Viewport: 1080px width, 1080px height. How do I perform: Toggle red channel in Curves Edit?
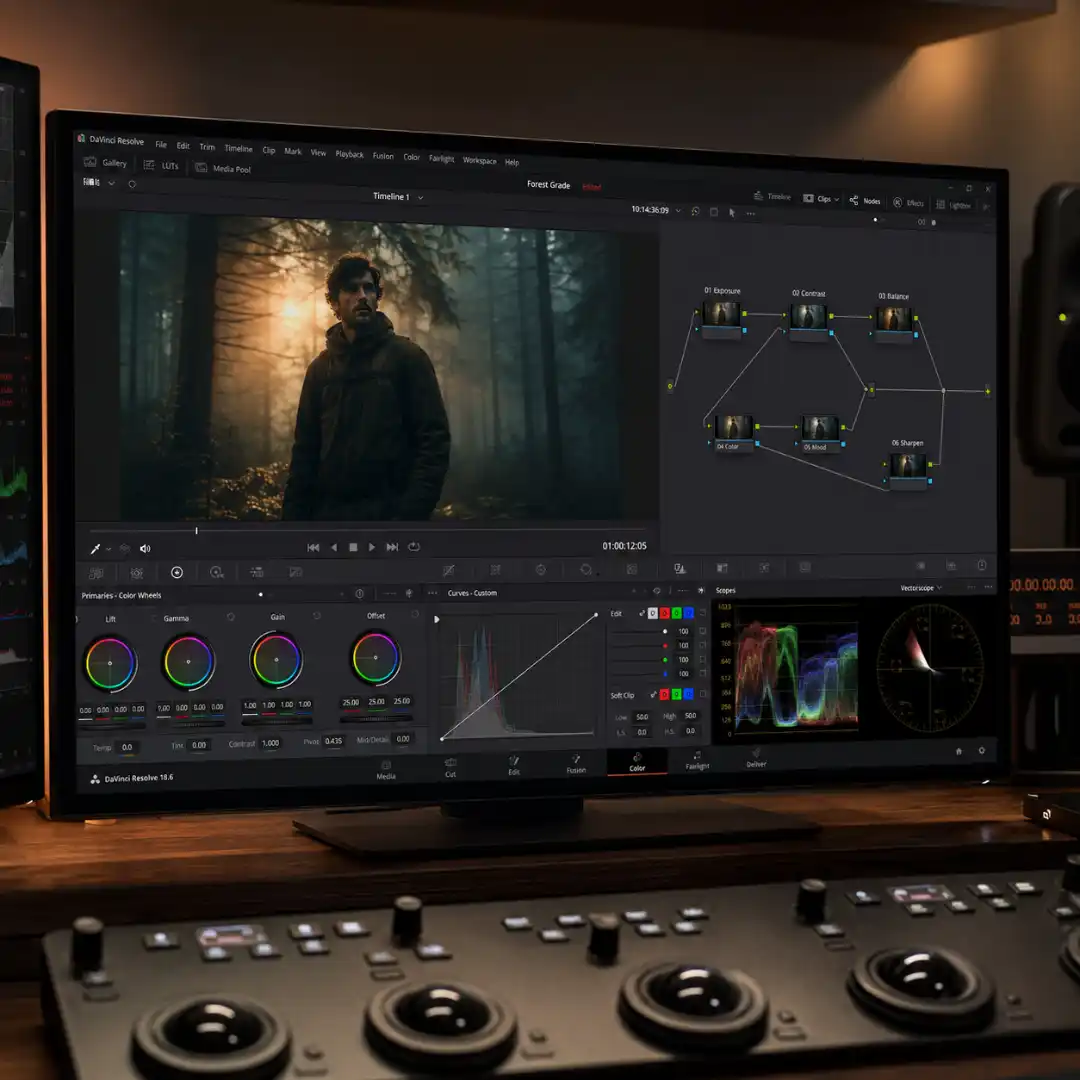(x=665, y=613)
